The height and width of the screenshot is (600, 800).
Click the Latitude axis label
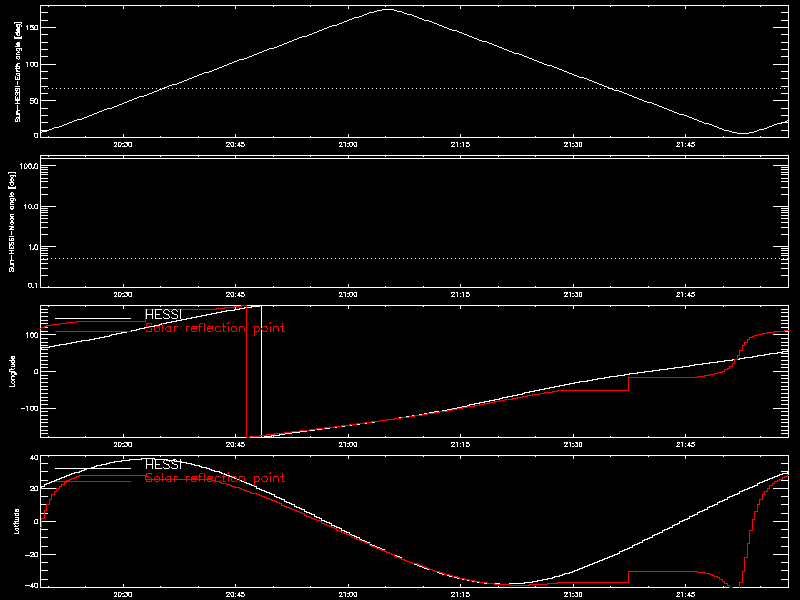16,521
